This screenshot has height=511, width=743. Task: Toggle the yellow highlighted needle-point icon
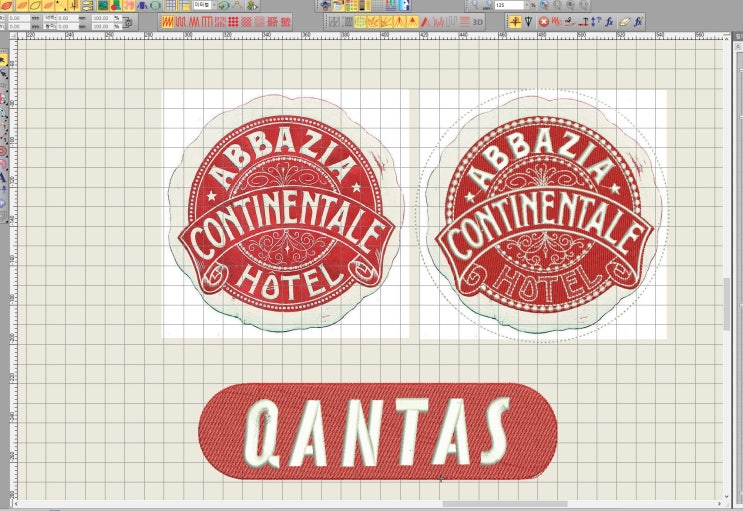pos(516,22)
